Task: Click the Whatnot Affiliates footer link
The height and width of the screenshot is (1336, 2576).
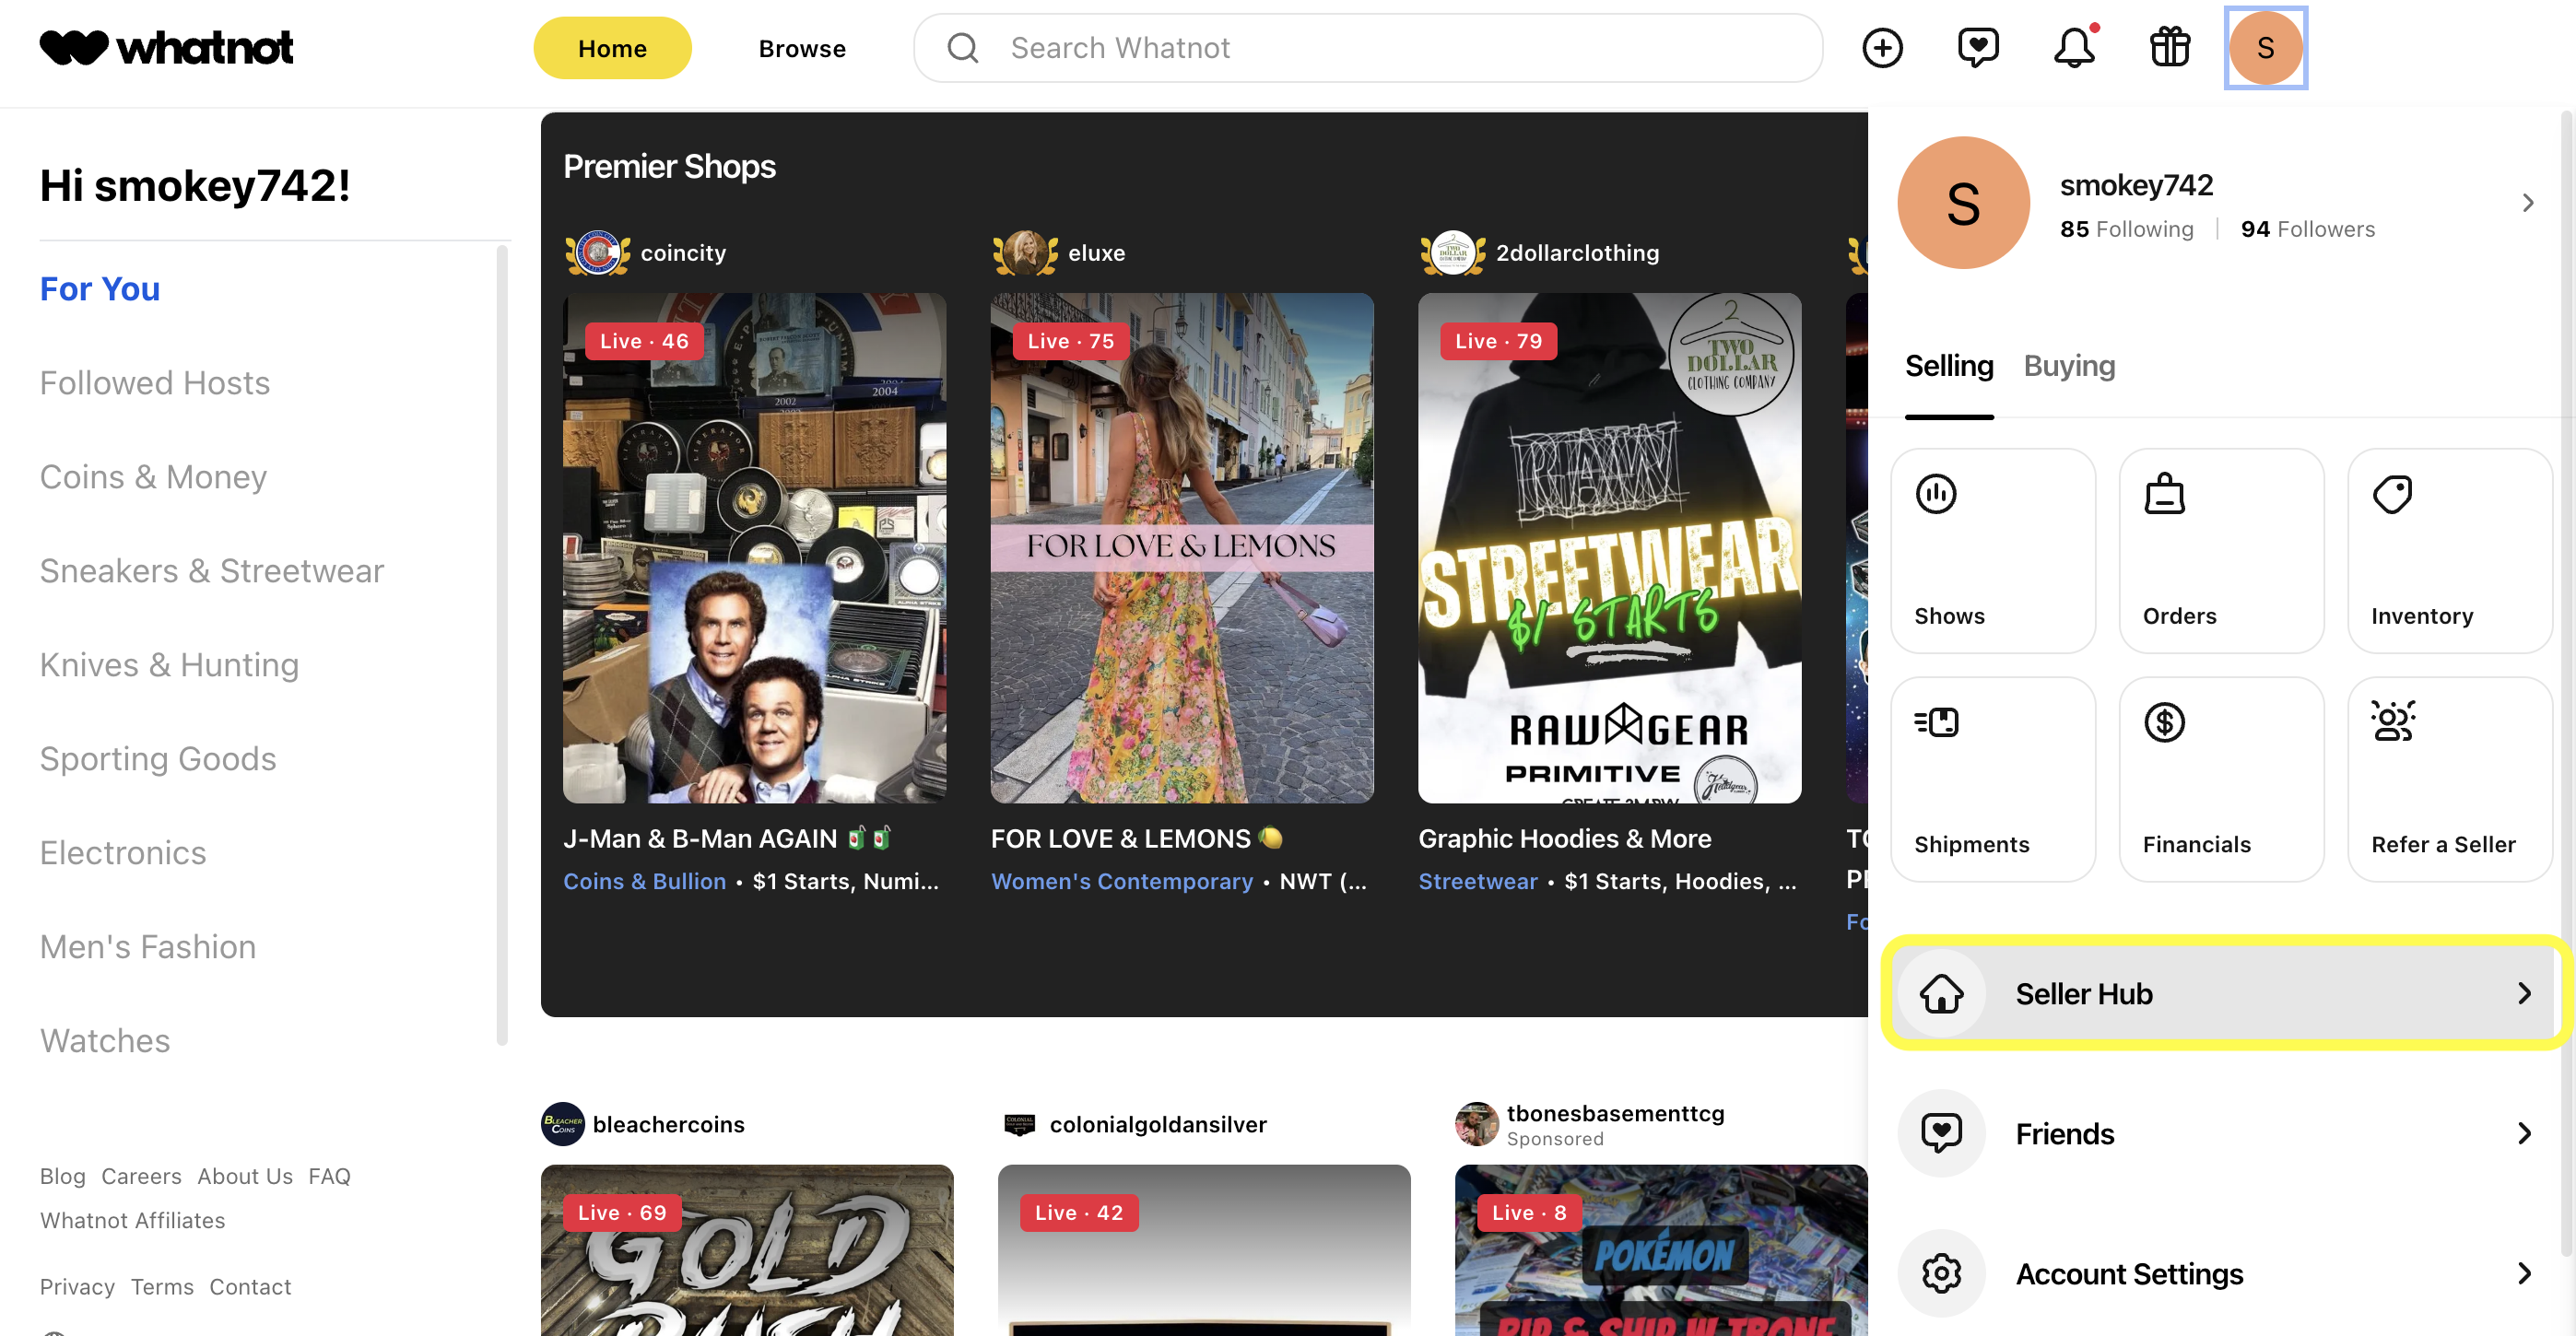Action: pyautogui.click(x=132, y=1220)
